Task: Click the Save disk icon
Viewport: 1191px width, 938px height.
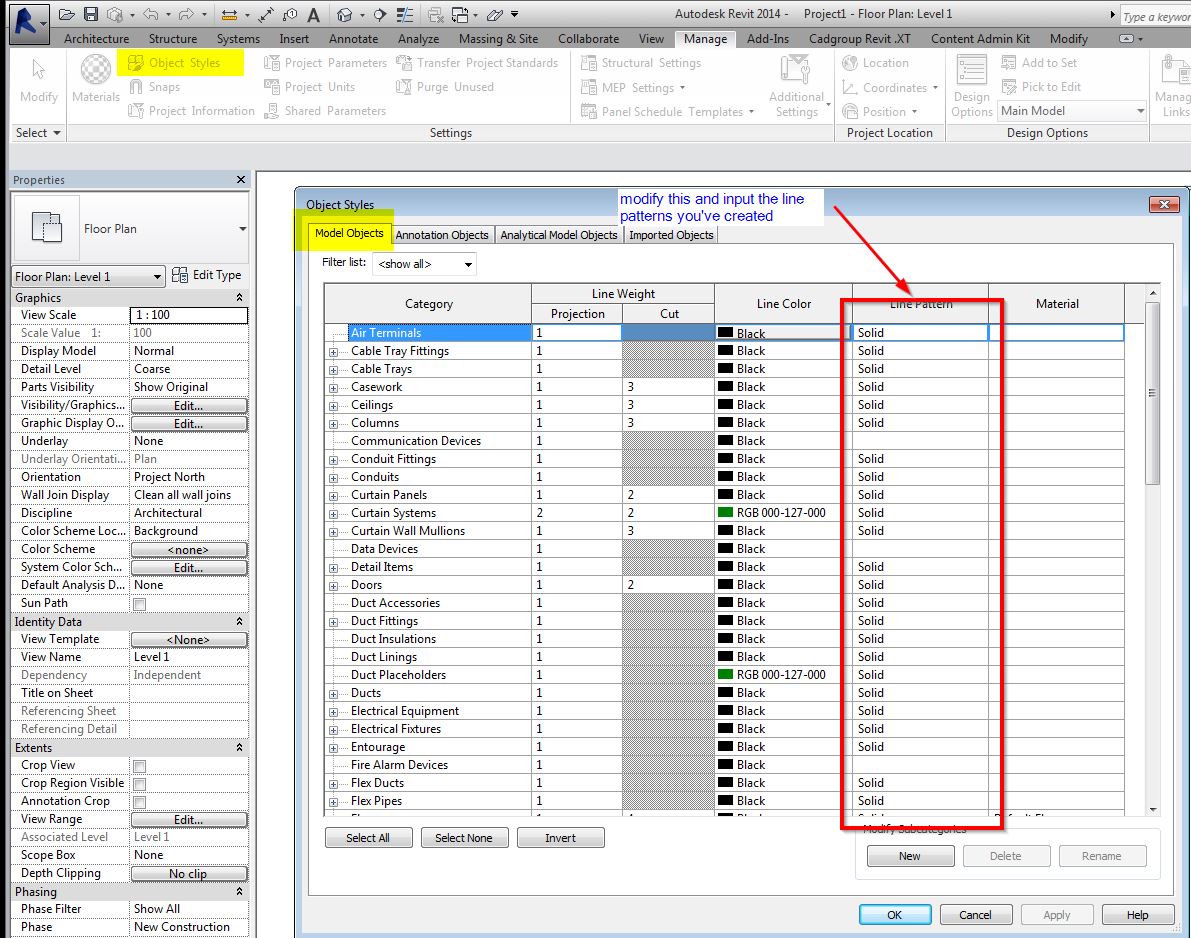Action: coord(91,14)
